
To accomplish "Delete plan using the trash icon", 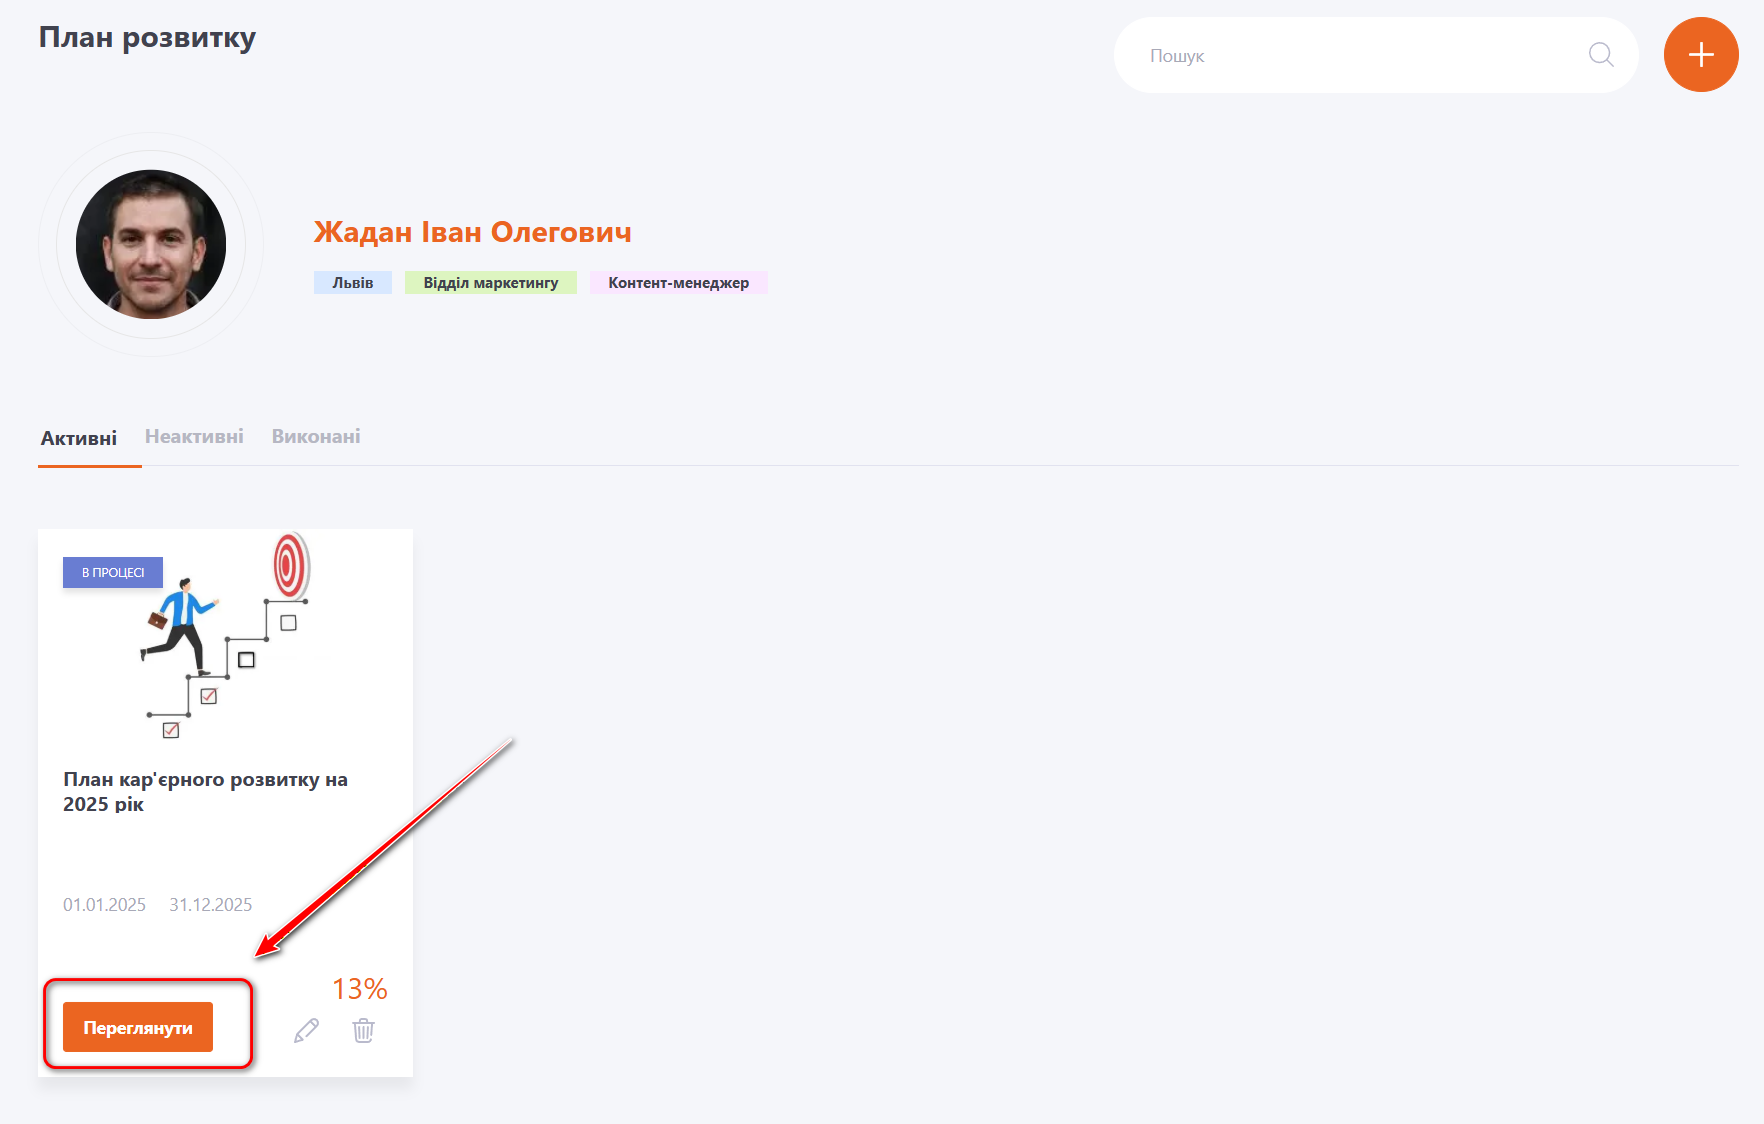I will [363, 1030].
